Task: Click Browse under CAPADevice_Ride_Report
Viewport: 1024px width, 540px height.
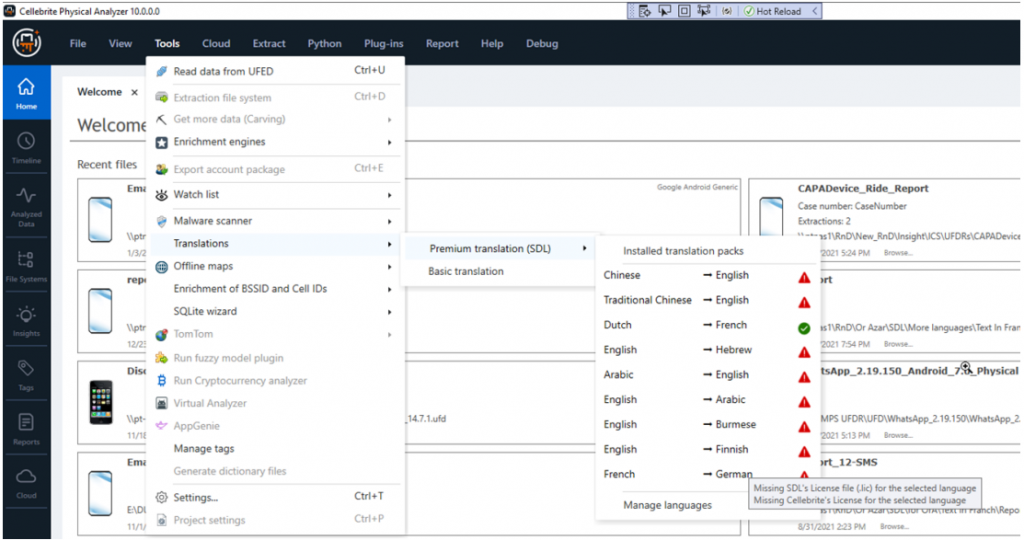Action: coord(898,253)
